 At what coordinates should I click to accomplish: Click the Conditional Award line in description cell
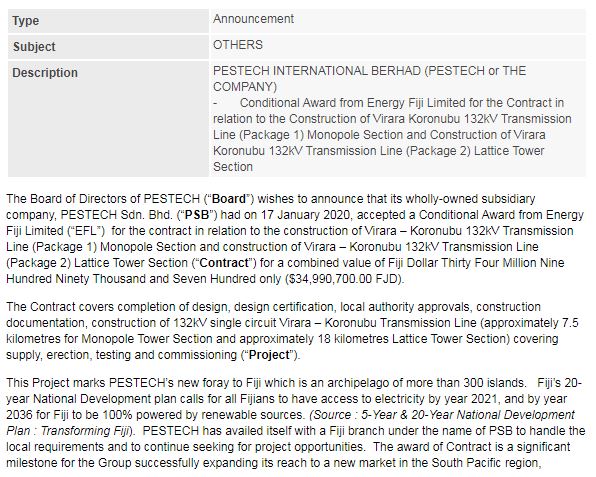coord(392,135)
